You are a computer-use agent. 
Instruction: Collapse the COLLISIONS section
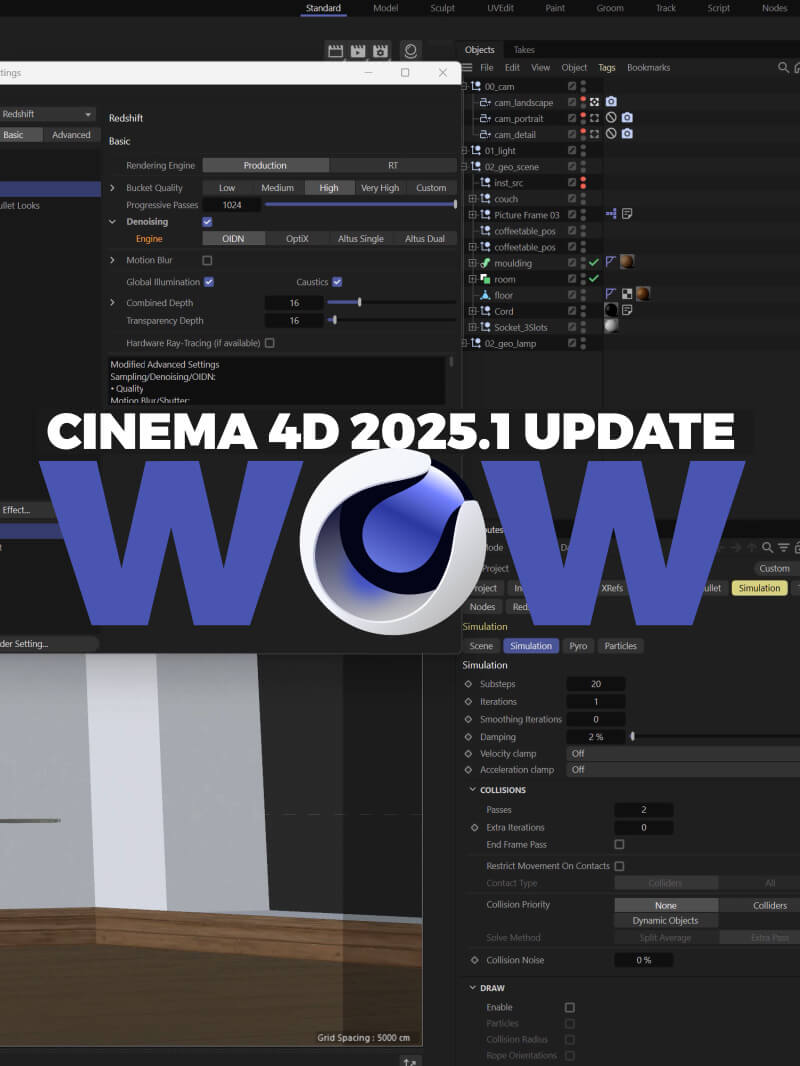[473, 789]
